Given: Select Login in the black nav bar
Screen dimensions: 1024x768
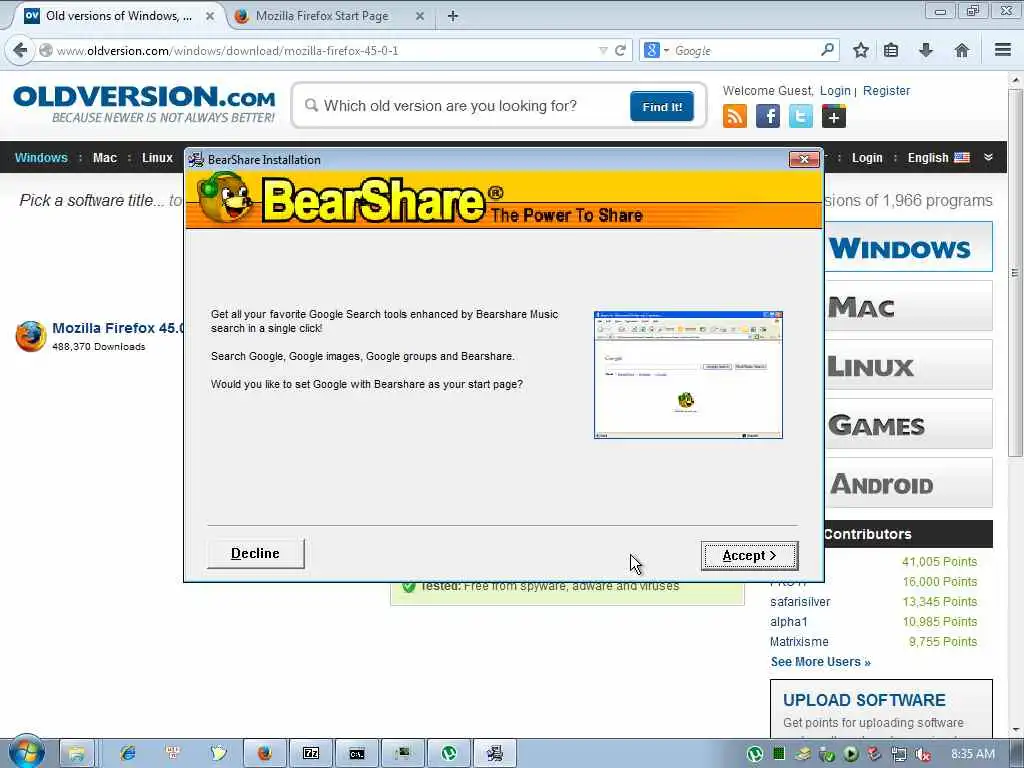Looking at the screenshot, I should 867,157.
